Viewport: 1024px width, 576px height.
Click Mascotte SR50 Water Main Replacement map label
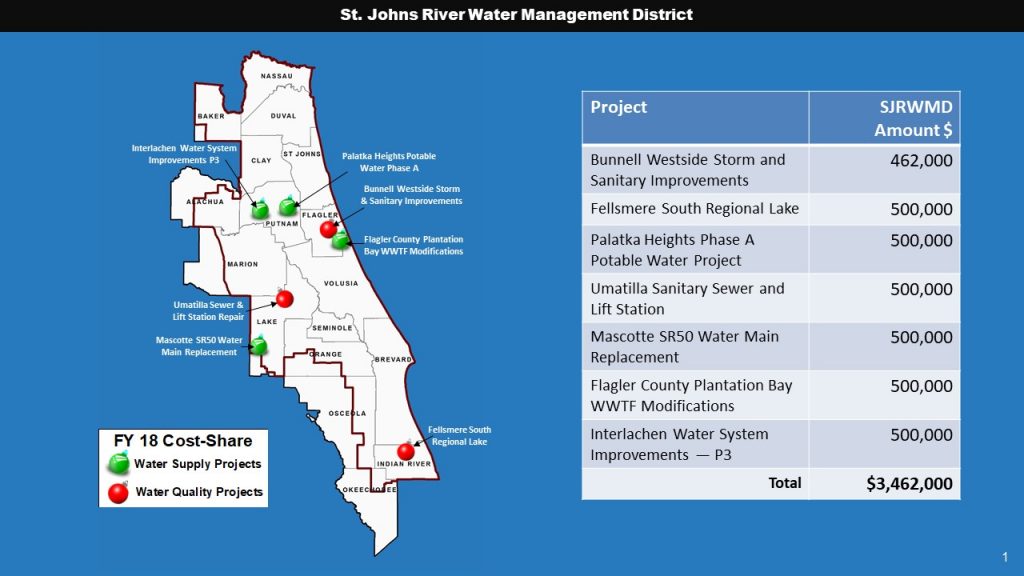(199, 346)
